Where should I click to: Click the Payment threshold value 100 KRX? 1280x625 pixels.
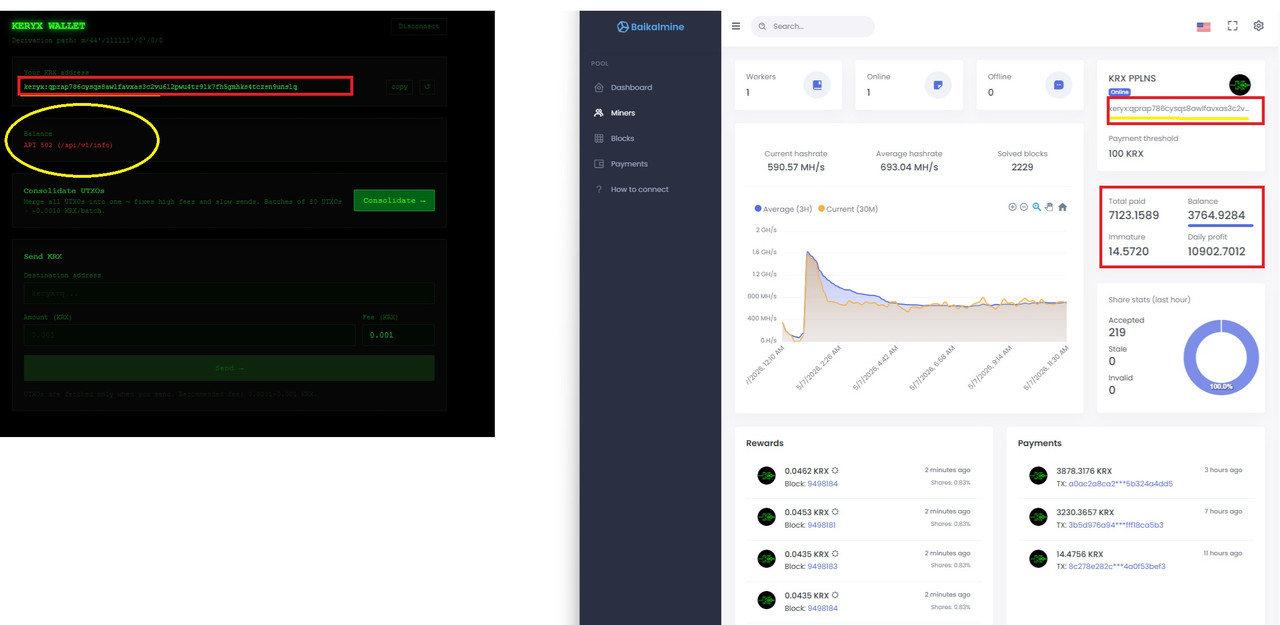point(1126,154)
